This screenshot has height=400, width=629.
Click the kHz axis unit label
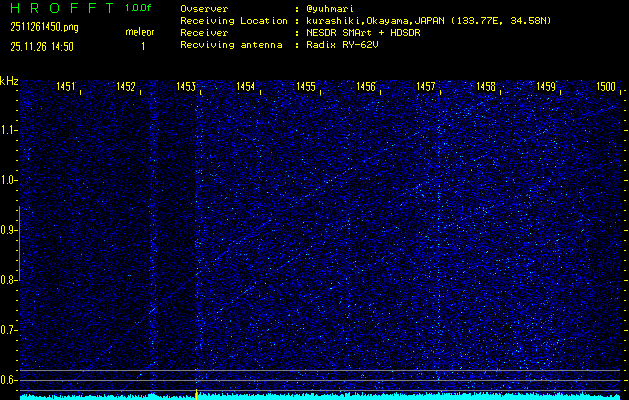click(x=9, y=80)
